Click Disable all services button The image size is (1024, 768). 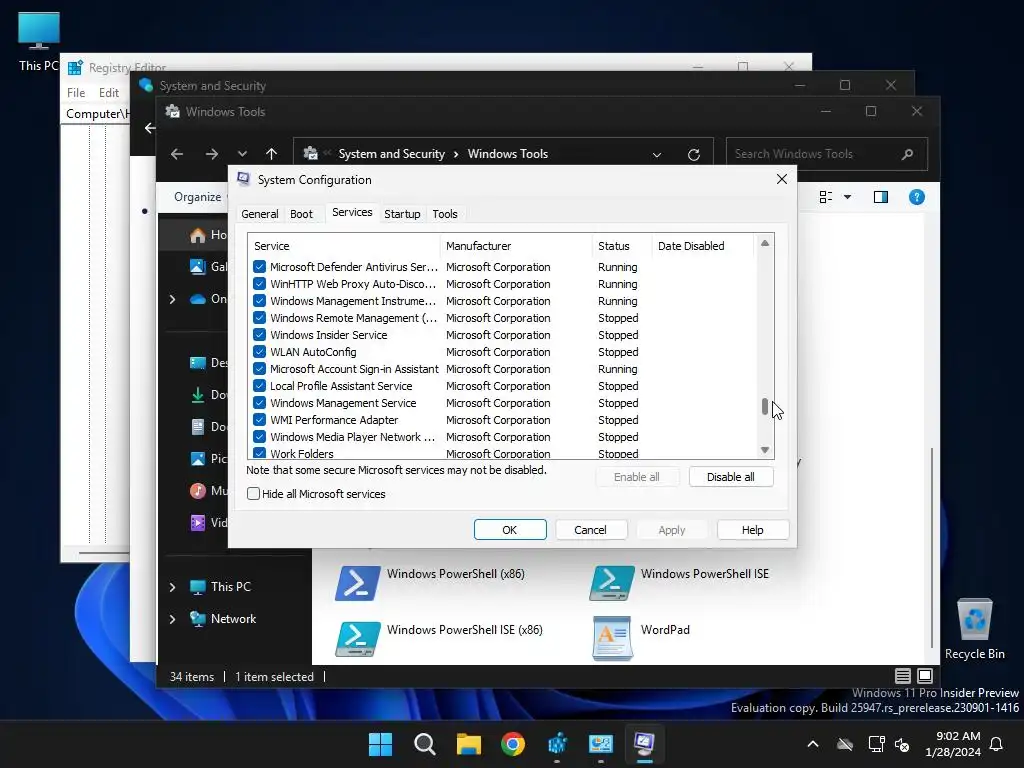click(731, 477)
